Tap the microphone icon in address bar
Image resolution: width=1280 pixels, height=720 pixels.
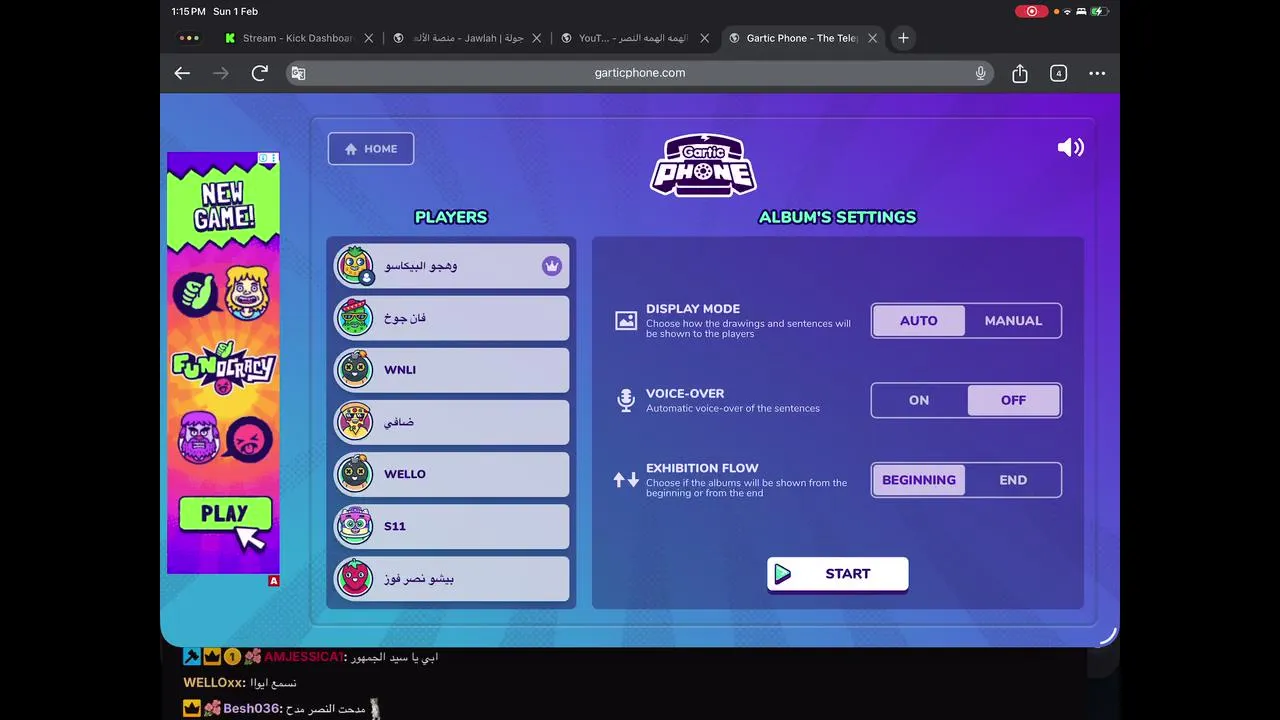pyautogui.click(x=980, y=73)
